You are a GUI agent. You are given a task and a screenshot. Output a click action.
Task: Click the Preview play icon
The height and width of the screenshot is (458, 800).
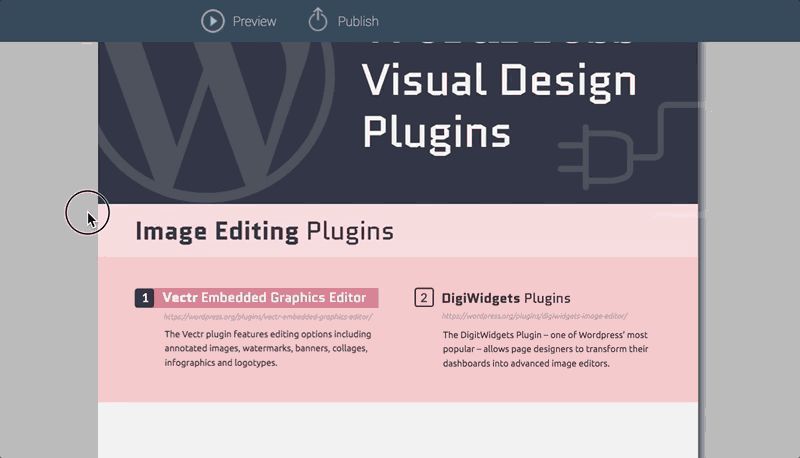pos(212,21)
